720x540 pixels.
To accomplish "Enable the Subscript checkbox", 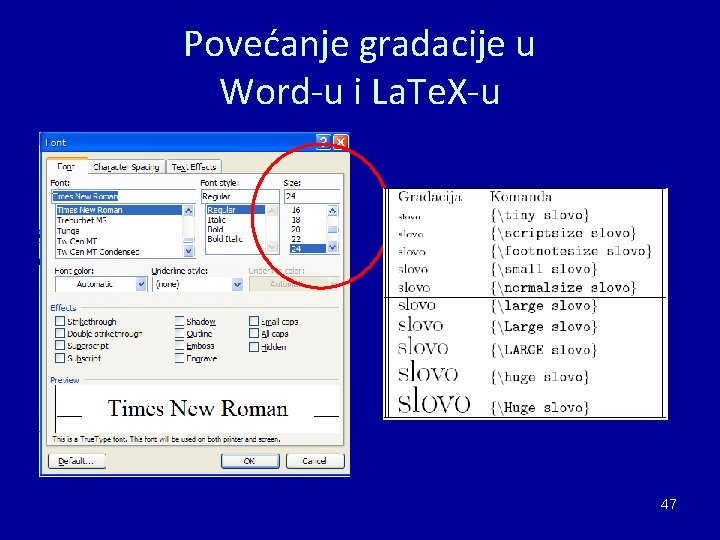I will click(x=60, y=358).
